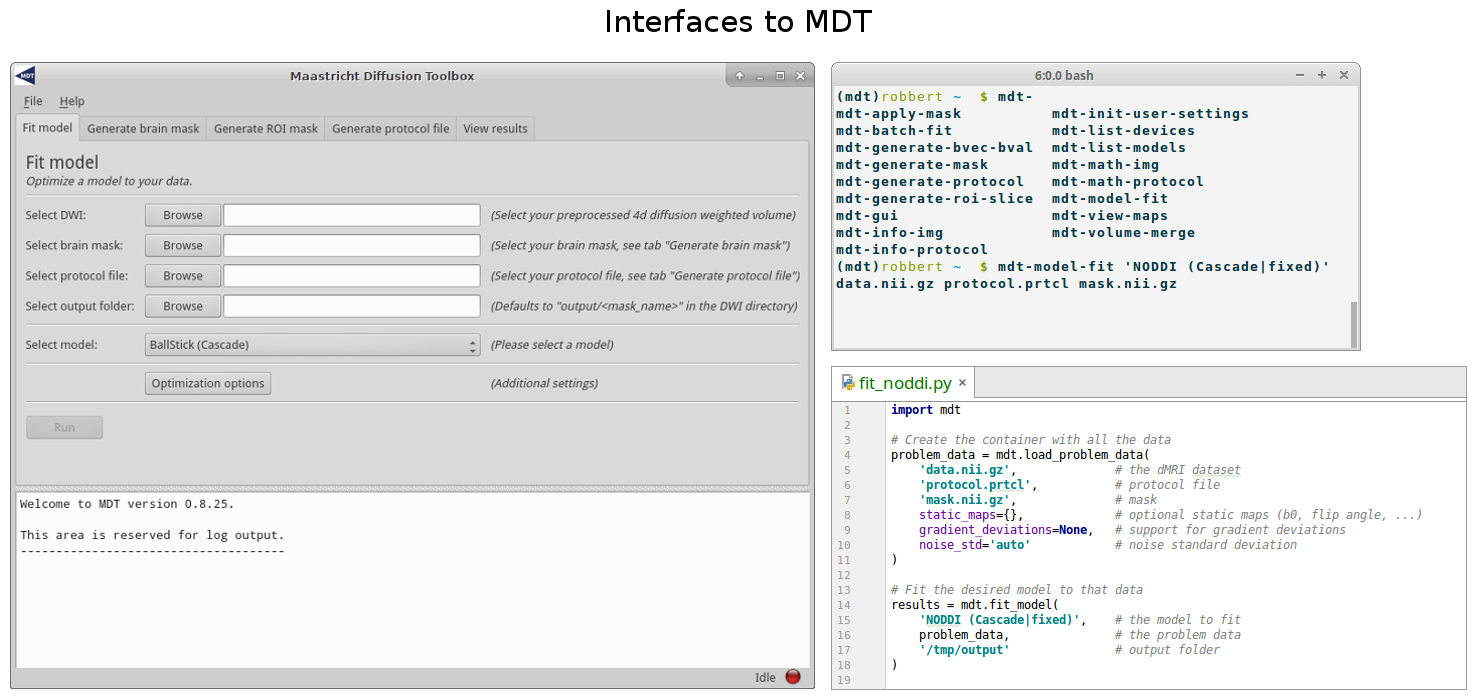This screenshot has width=1477, height=700.
Task: Maximize the bash terminal window
Action: pyautogui.click(x=1322, y=75)
